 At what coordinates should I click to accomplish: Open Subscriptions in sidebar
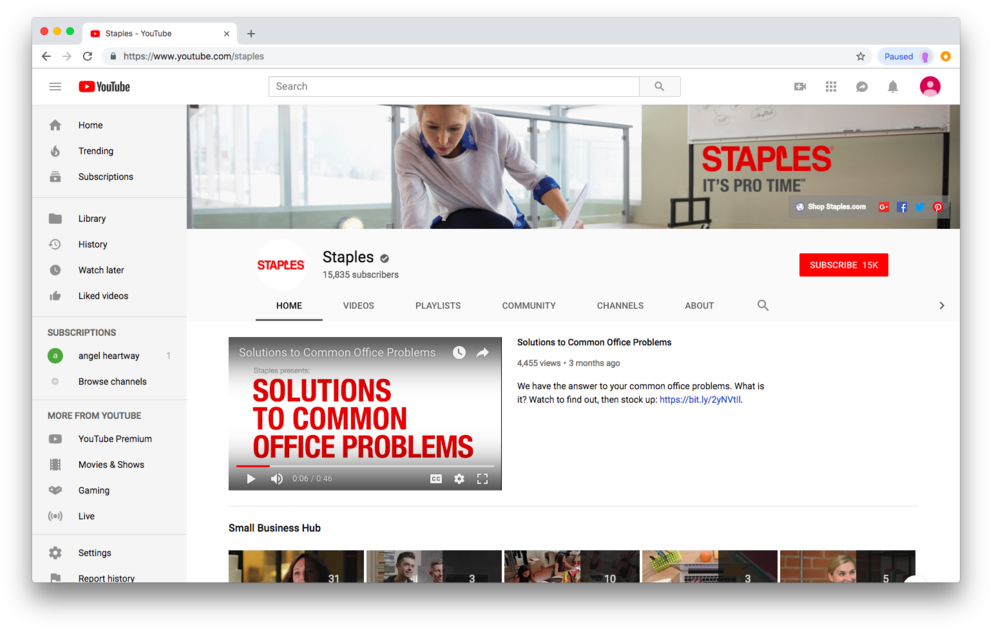tap(109, 177)
